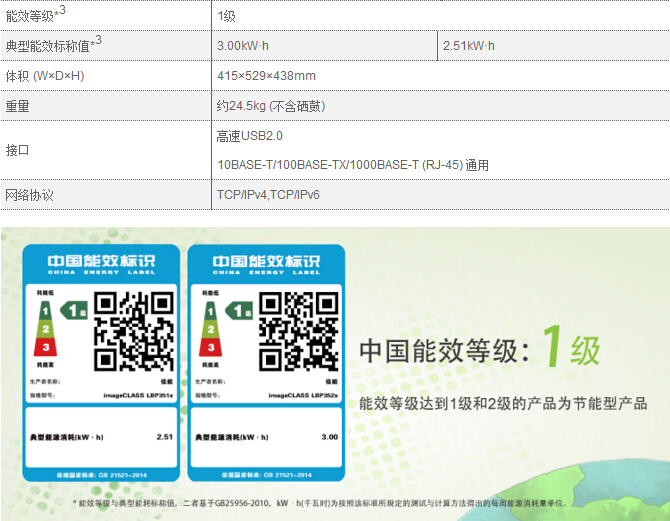Click the 3.00kW·h value cell
The width and height of the screenshot is (670, 521).
[x=243, y=46]
